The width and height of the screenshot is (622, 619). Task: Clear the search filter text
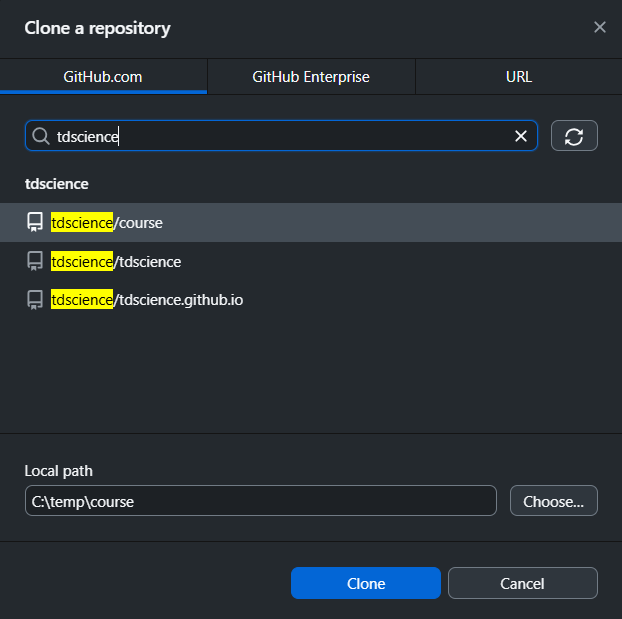tap(520, 136)
